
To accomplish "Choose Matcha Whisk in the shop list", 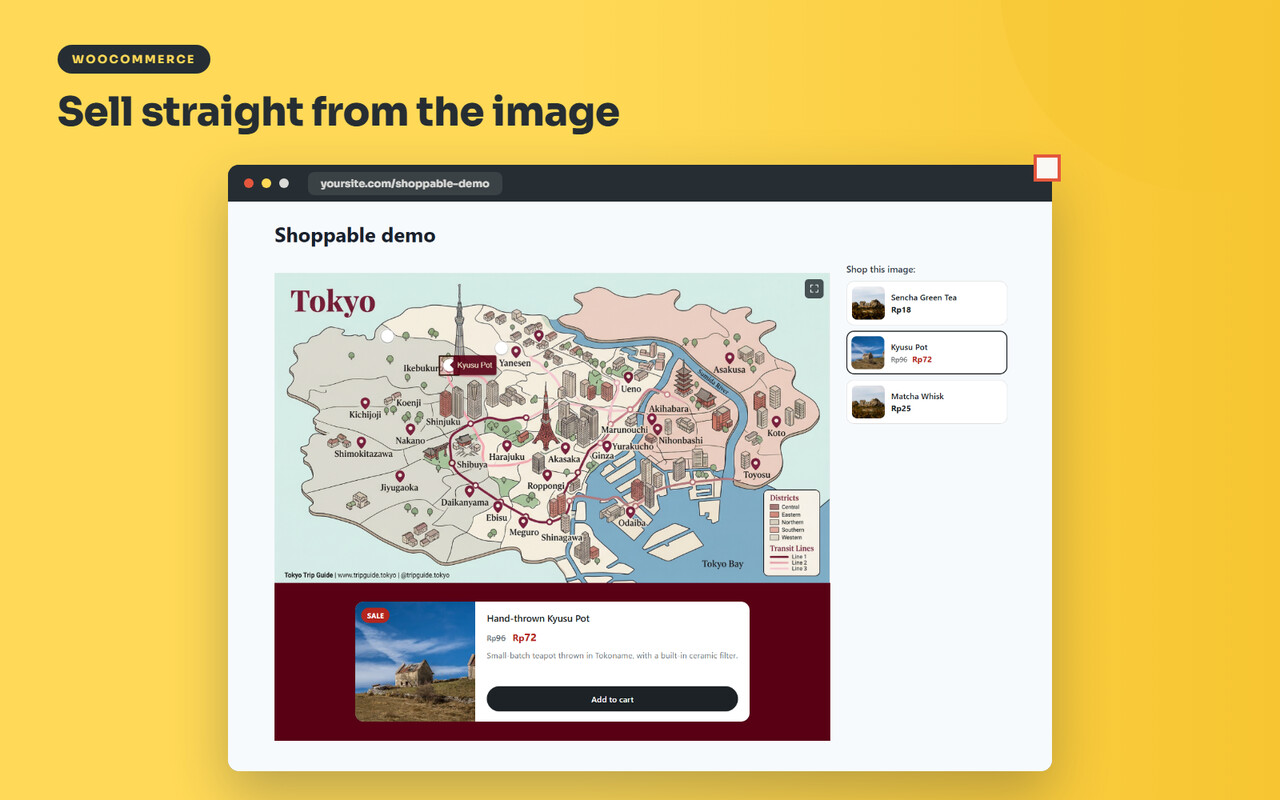I will (x=926, y=402).
